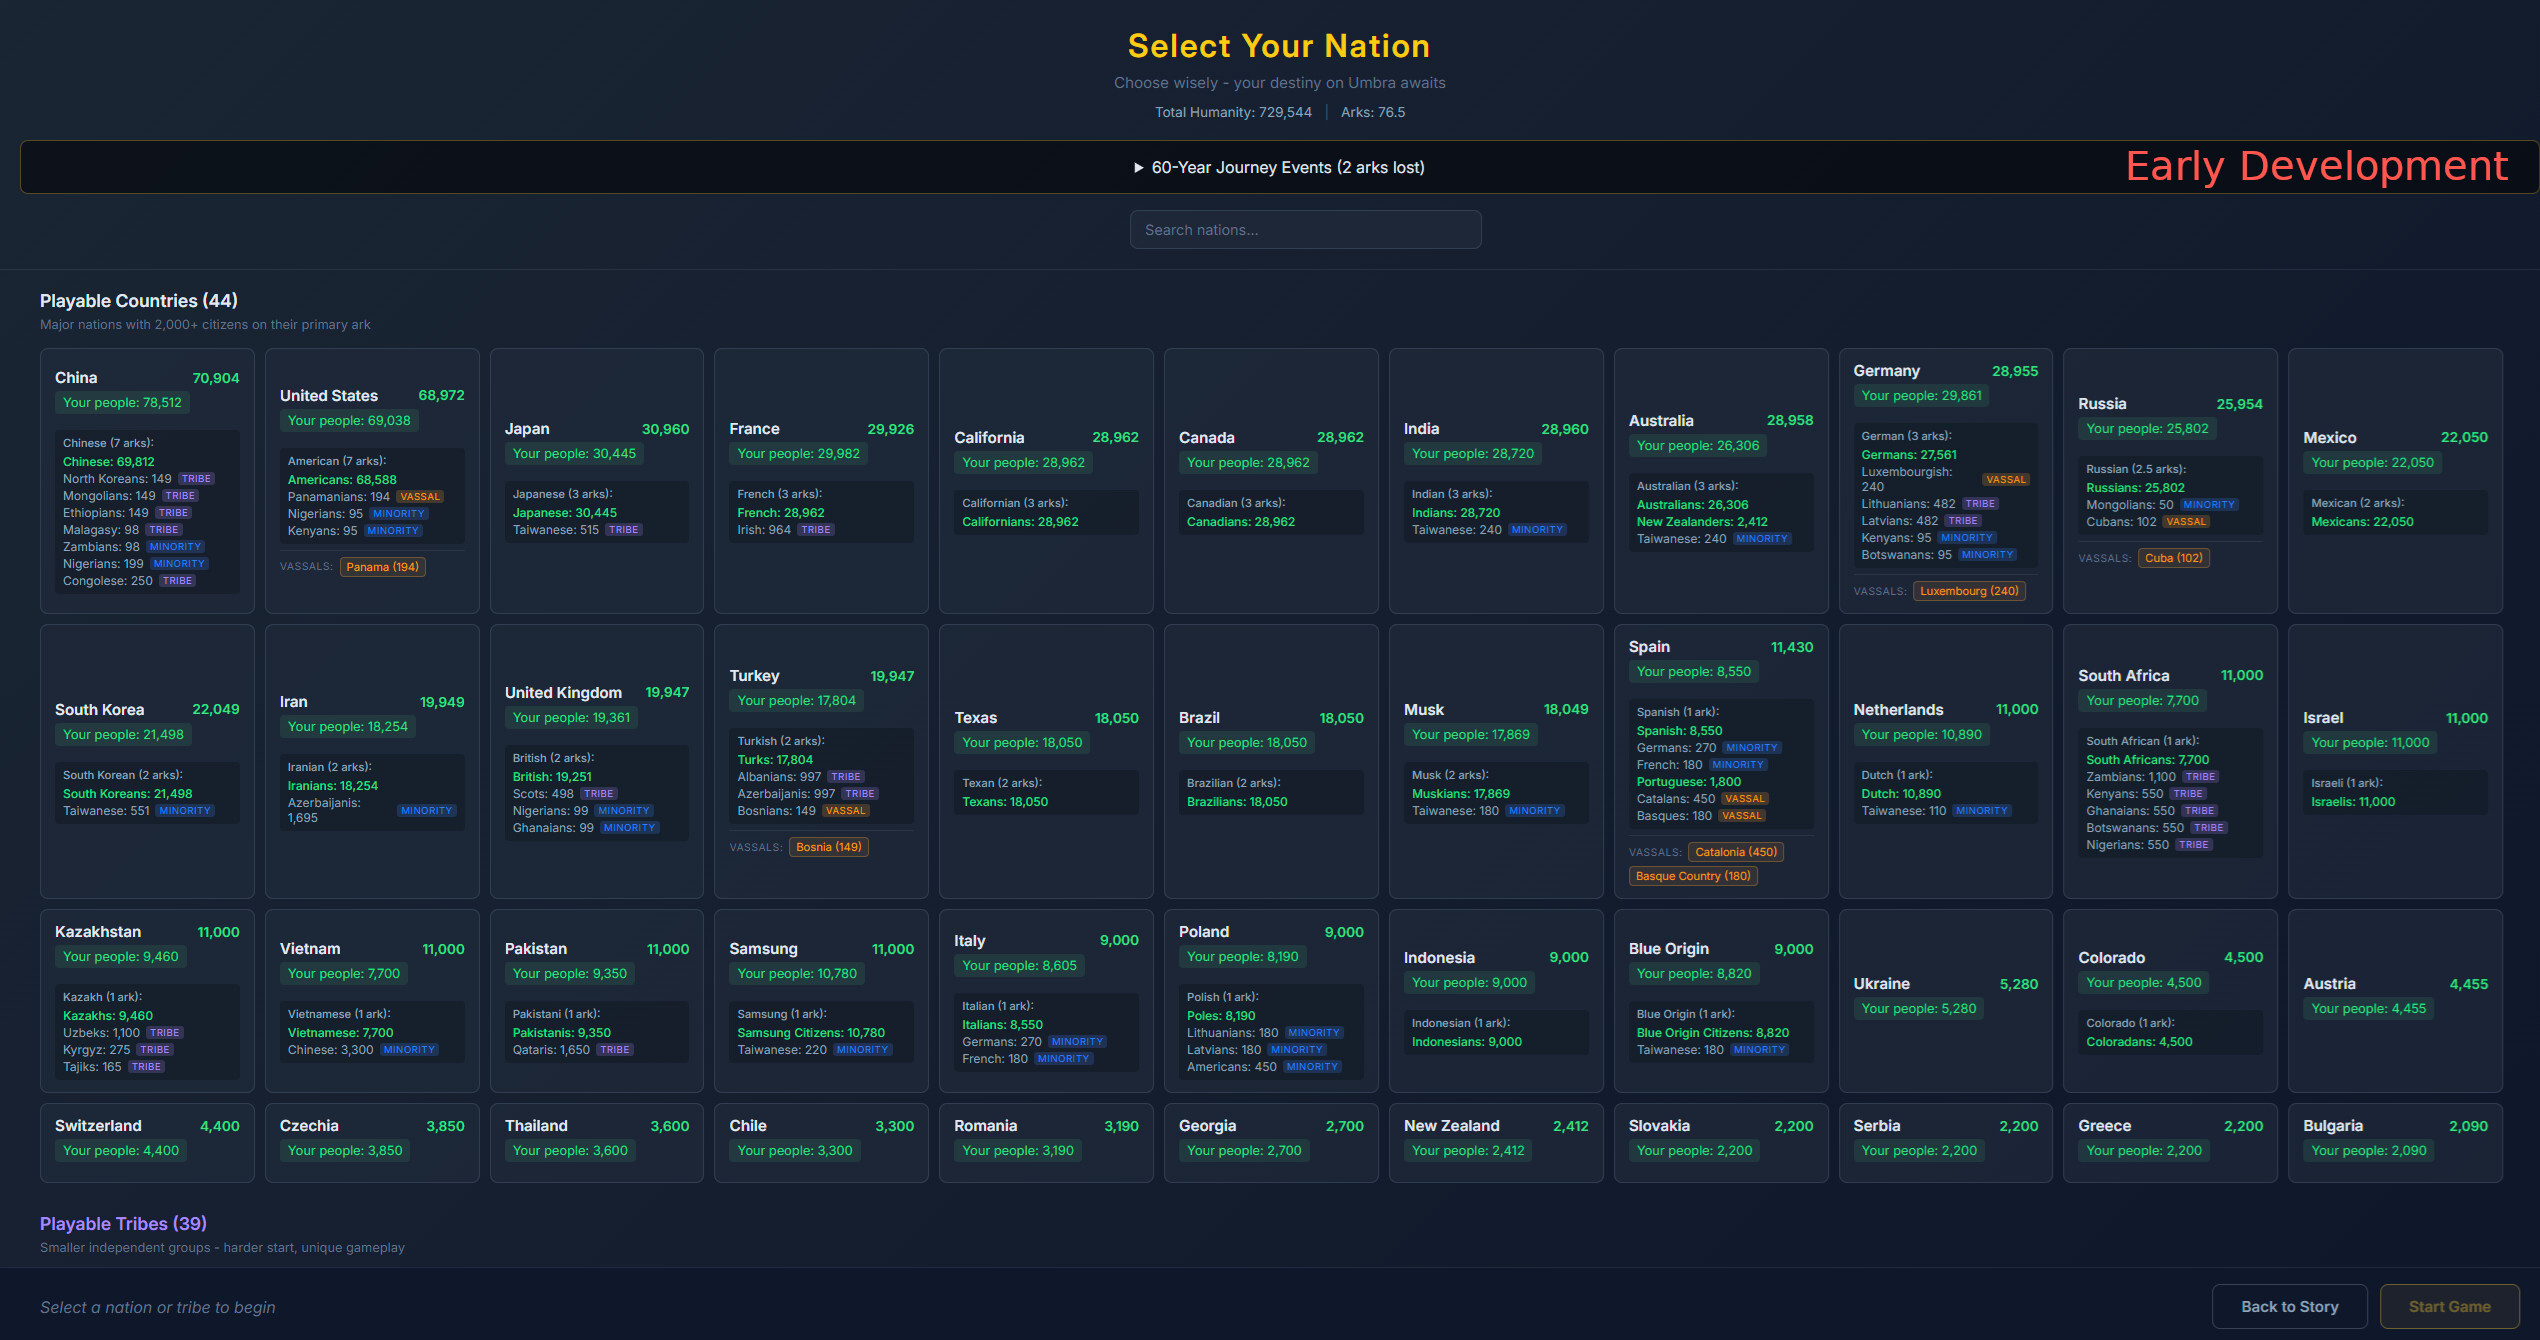Select the Mexico card
This screenshot has width=2540, height=1340.
coord(2395,480)
